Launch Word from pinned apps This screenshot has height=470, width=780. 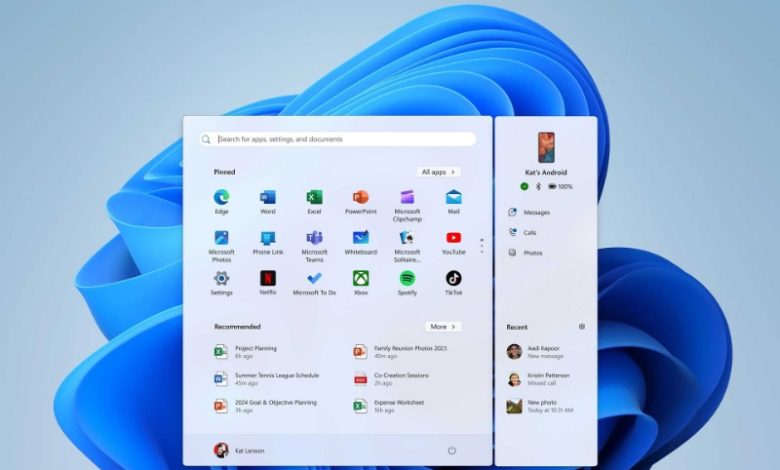tap(268, 201)
